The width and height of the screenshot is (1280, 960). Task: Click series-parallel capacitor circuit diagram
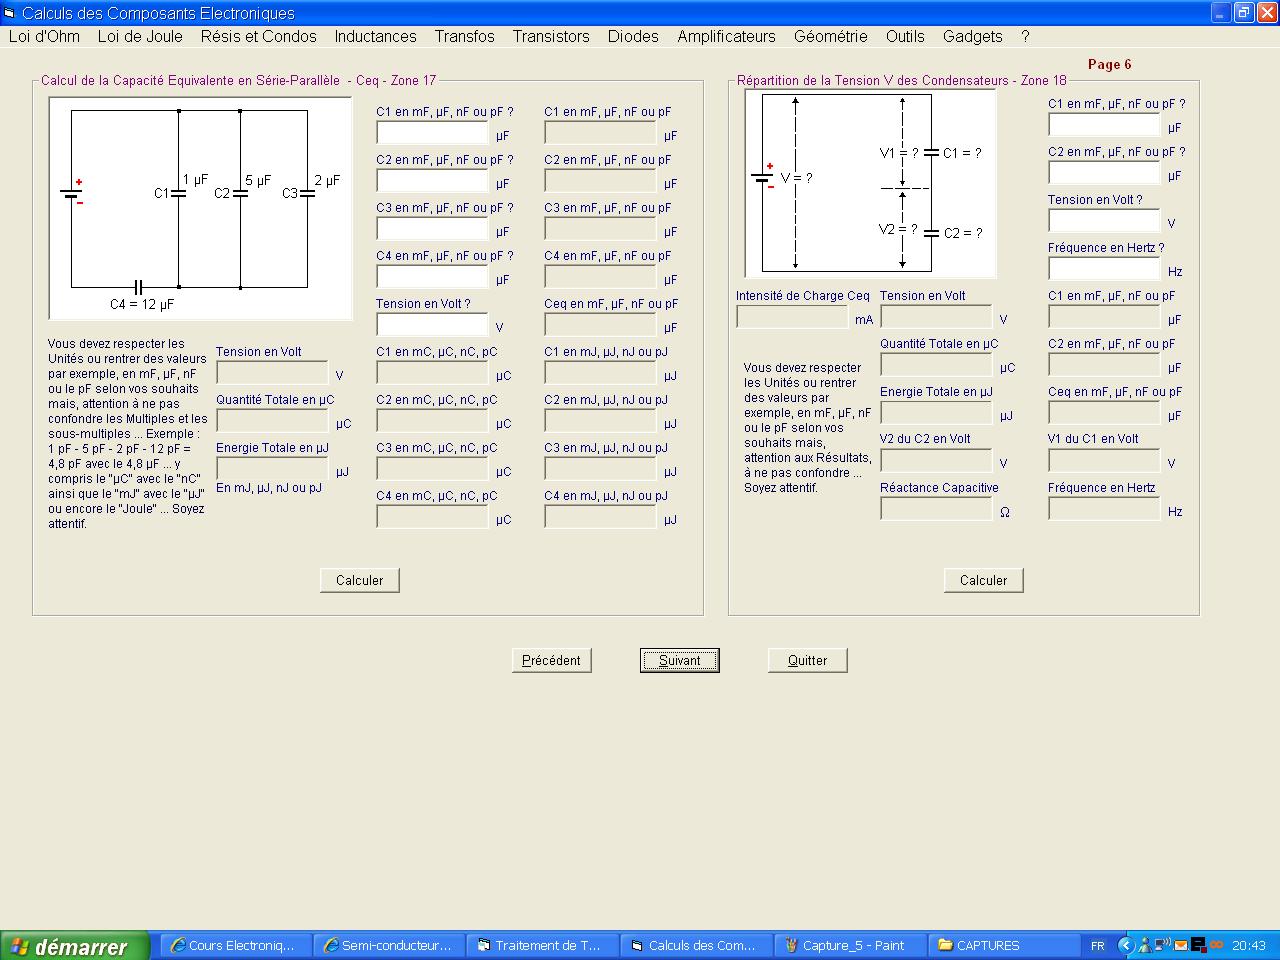(200, 208)
